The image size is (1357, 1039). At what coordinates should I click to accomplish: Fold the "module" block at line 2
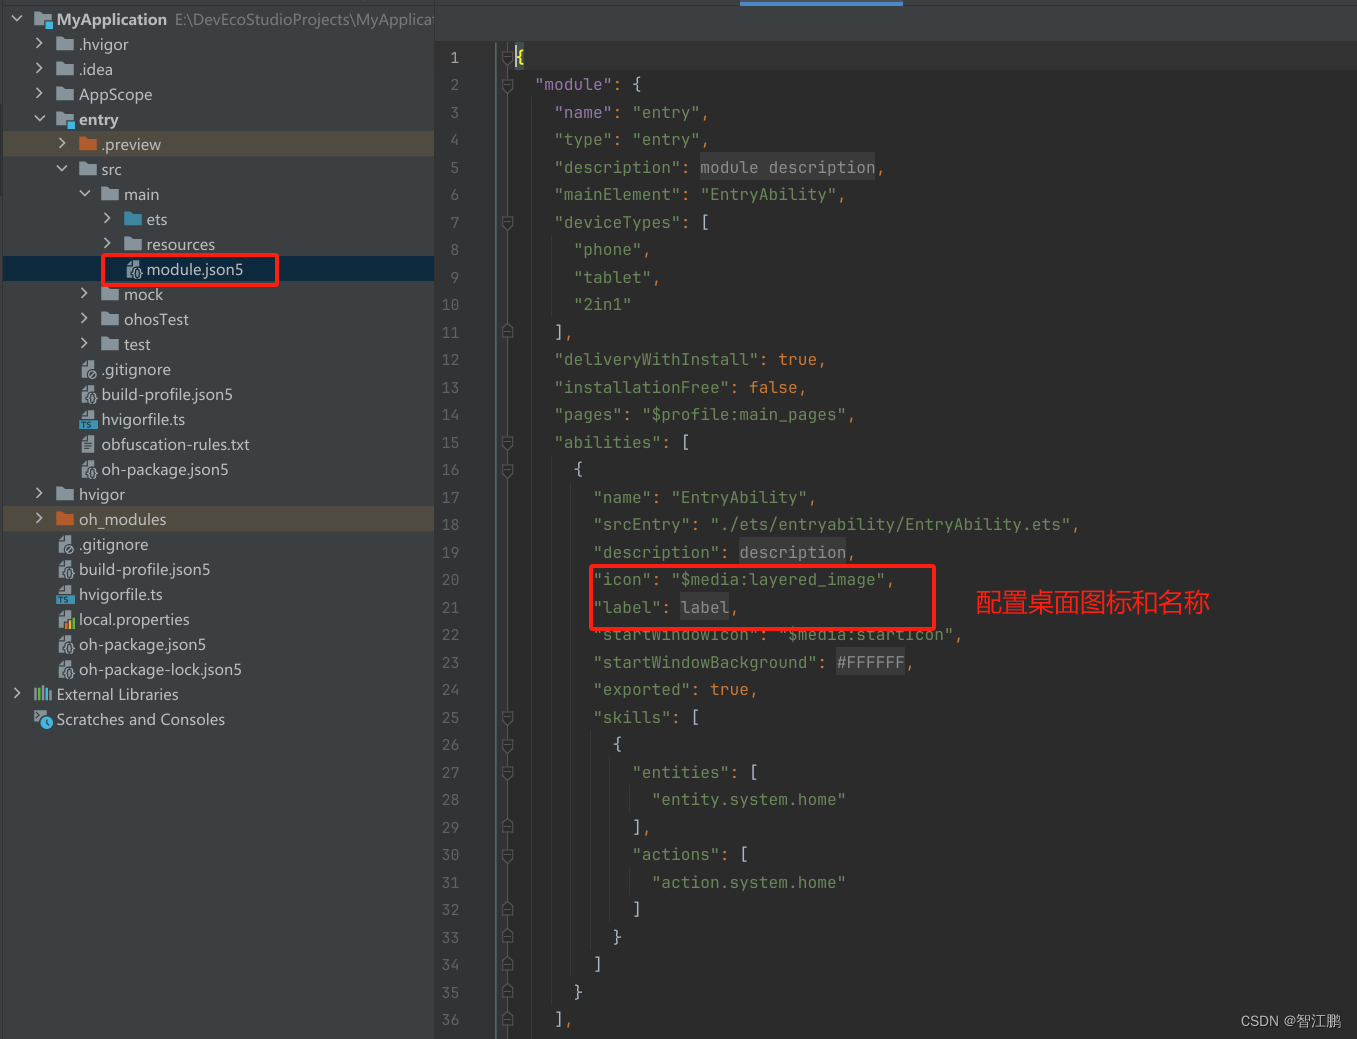pyautogui.click(x=507, y=85)
